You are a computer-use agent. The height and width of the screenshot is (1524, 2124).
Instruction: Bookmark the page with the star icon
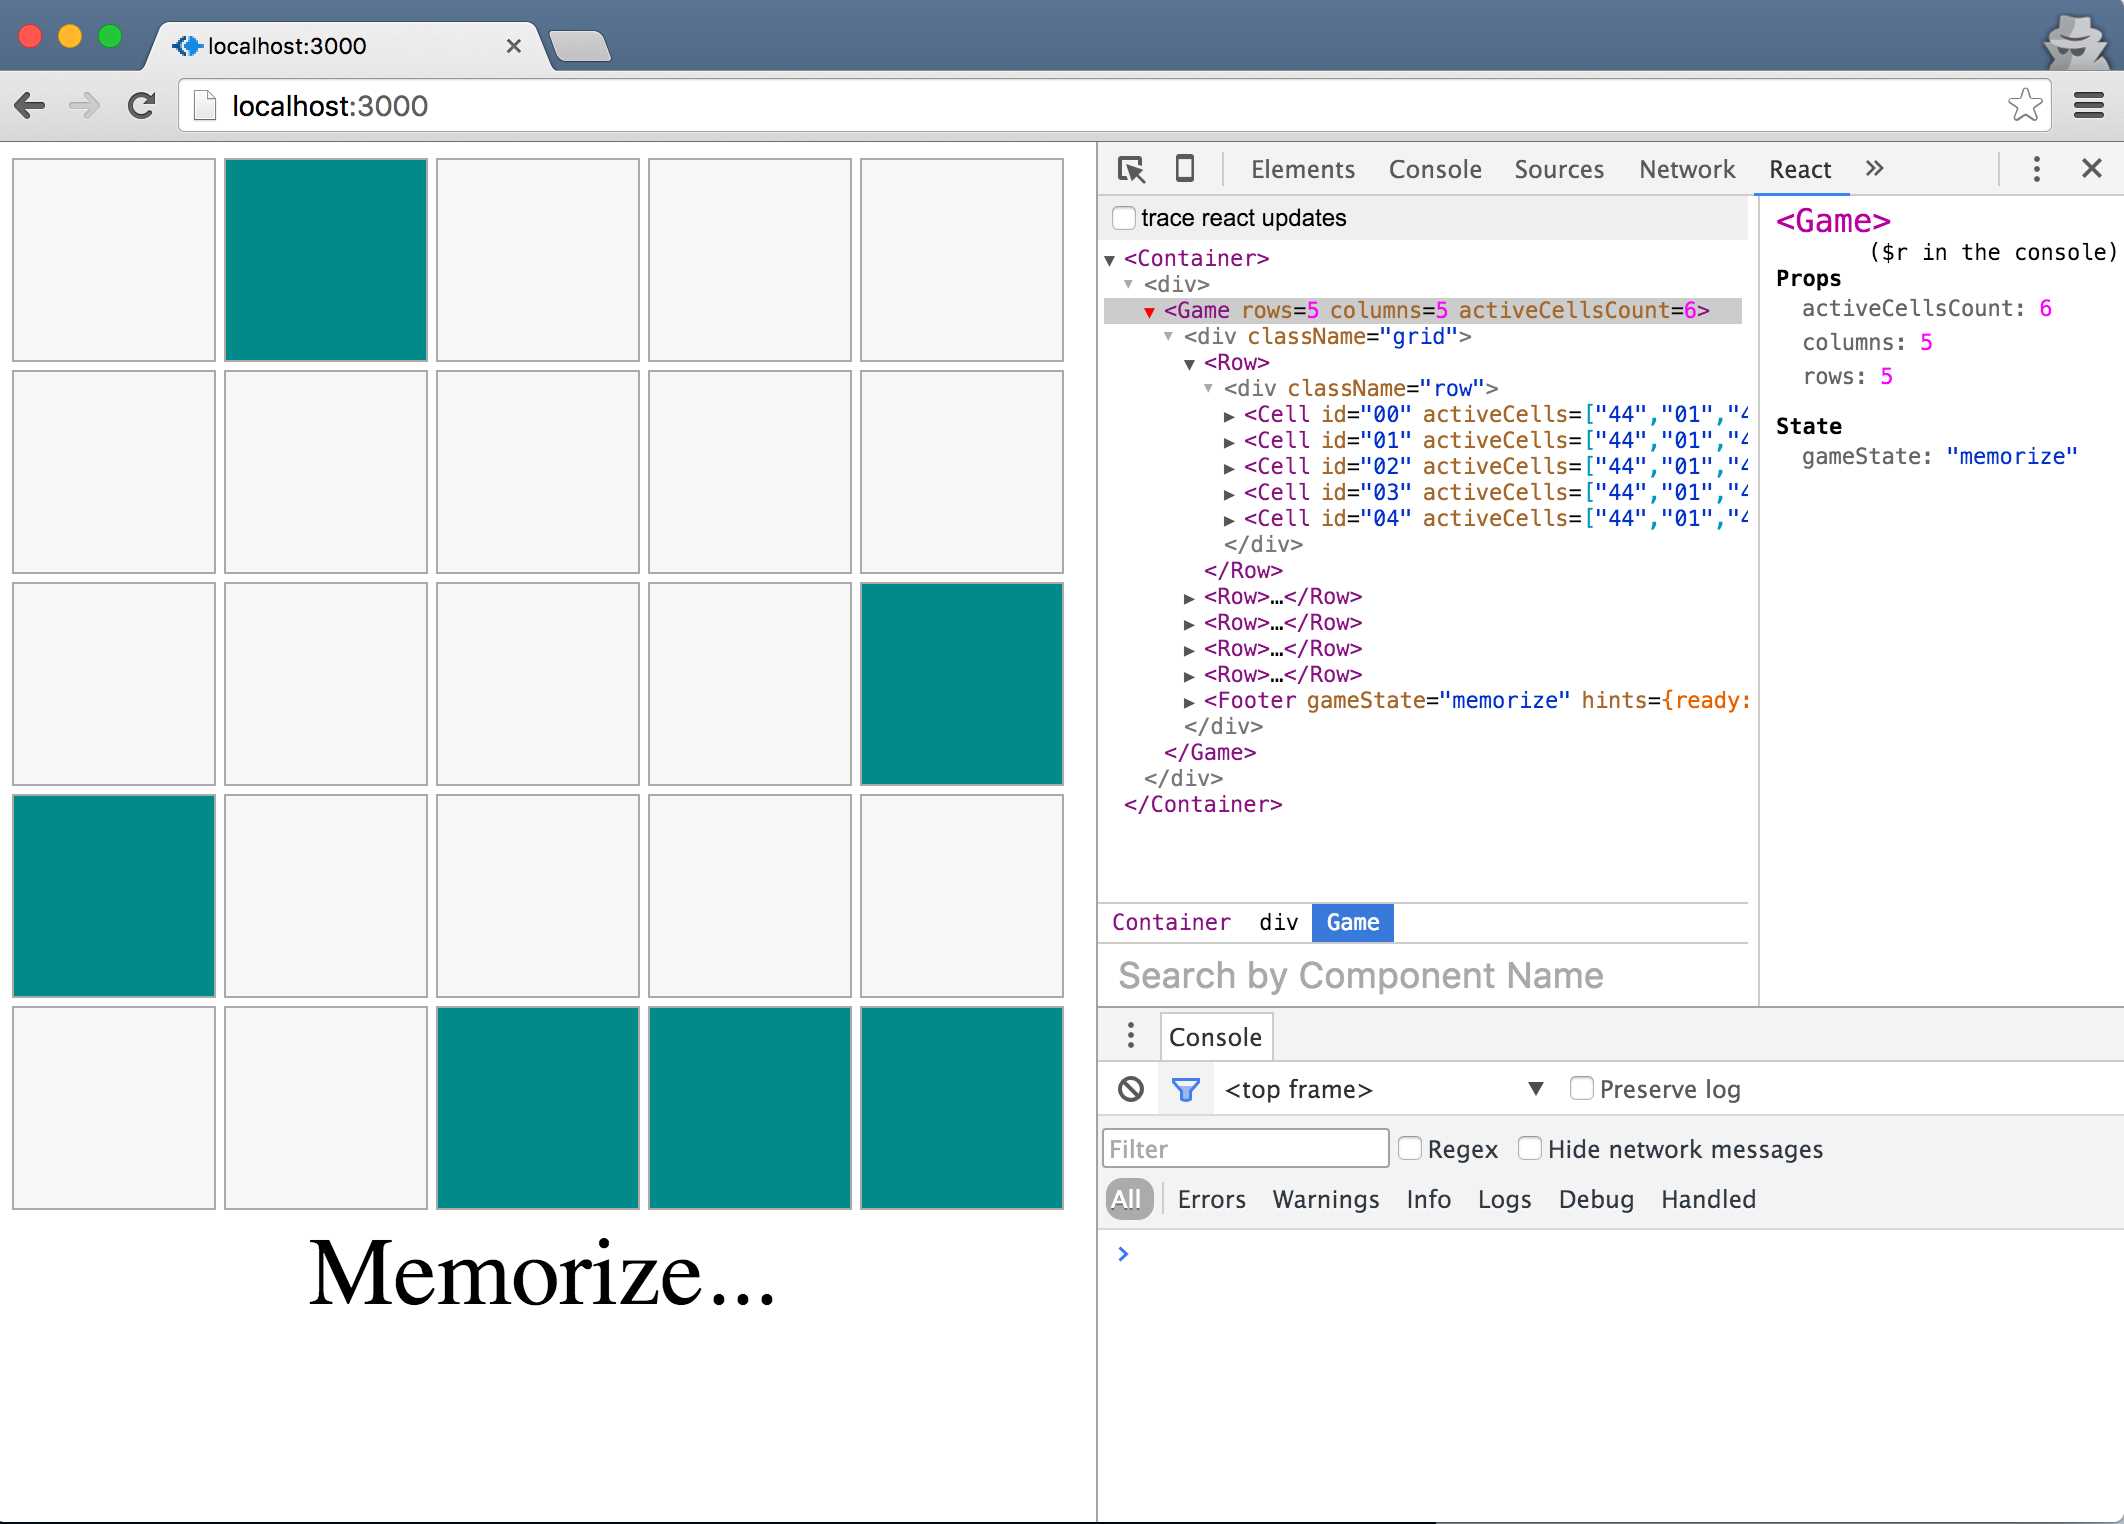pyautogui.click(x=2024, y=105)
